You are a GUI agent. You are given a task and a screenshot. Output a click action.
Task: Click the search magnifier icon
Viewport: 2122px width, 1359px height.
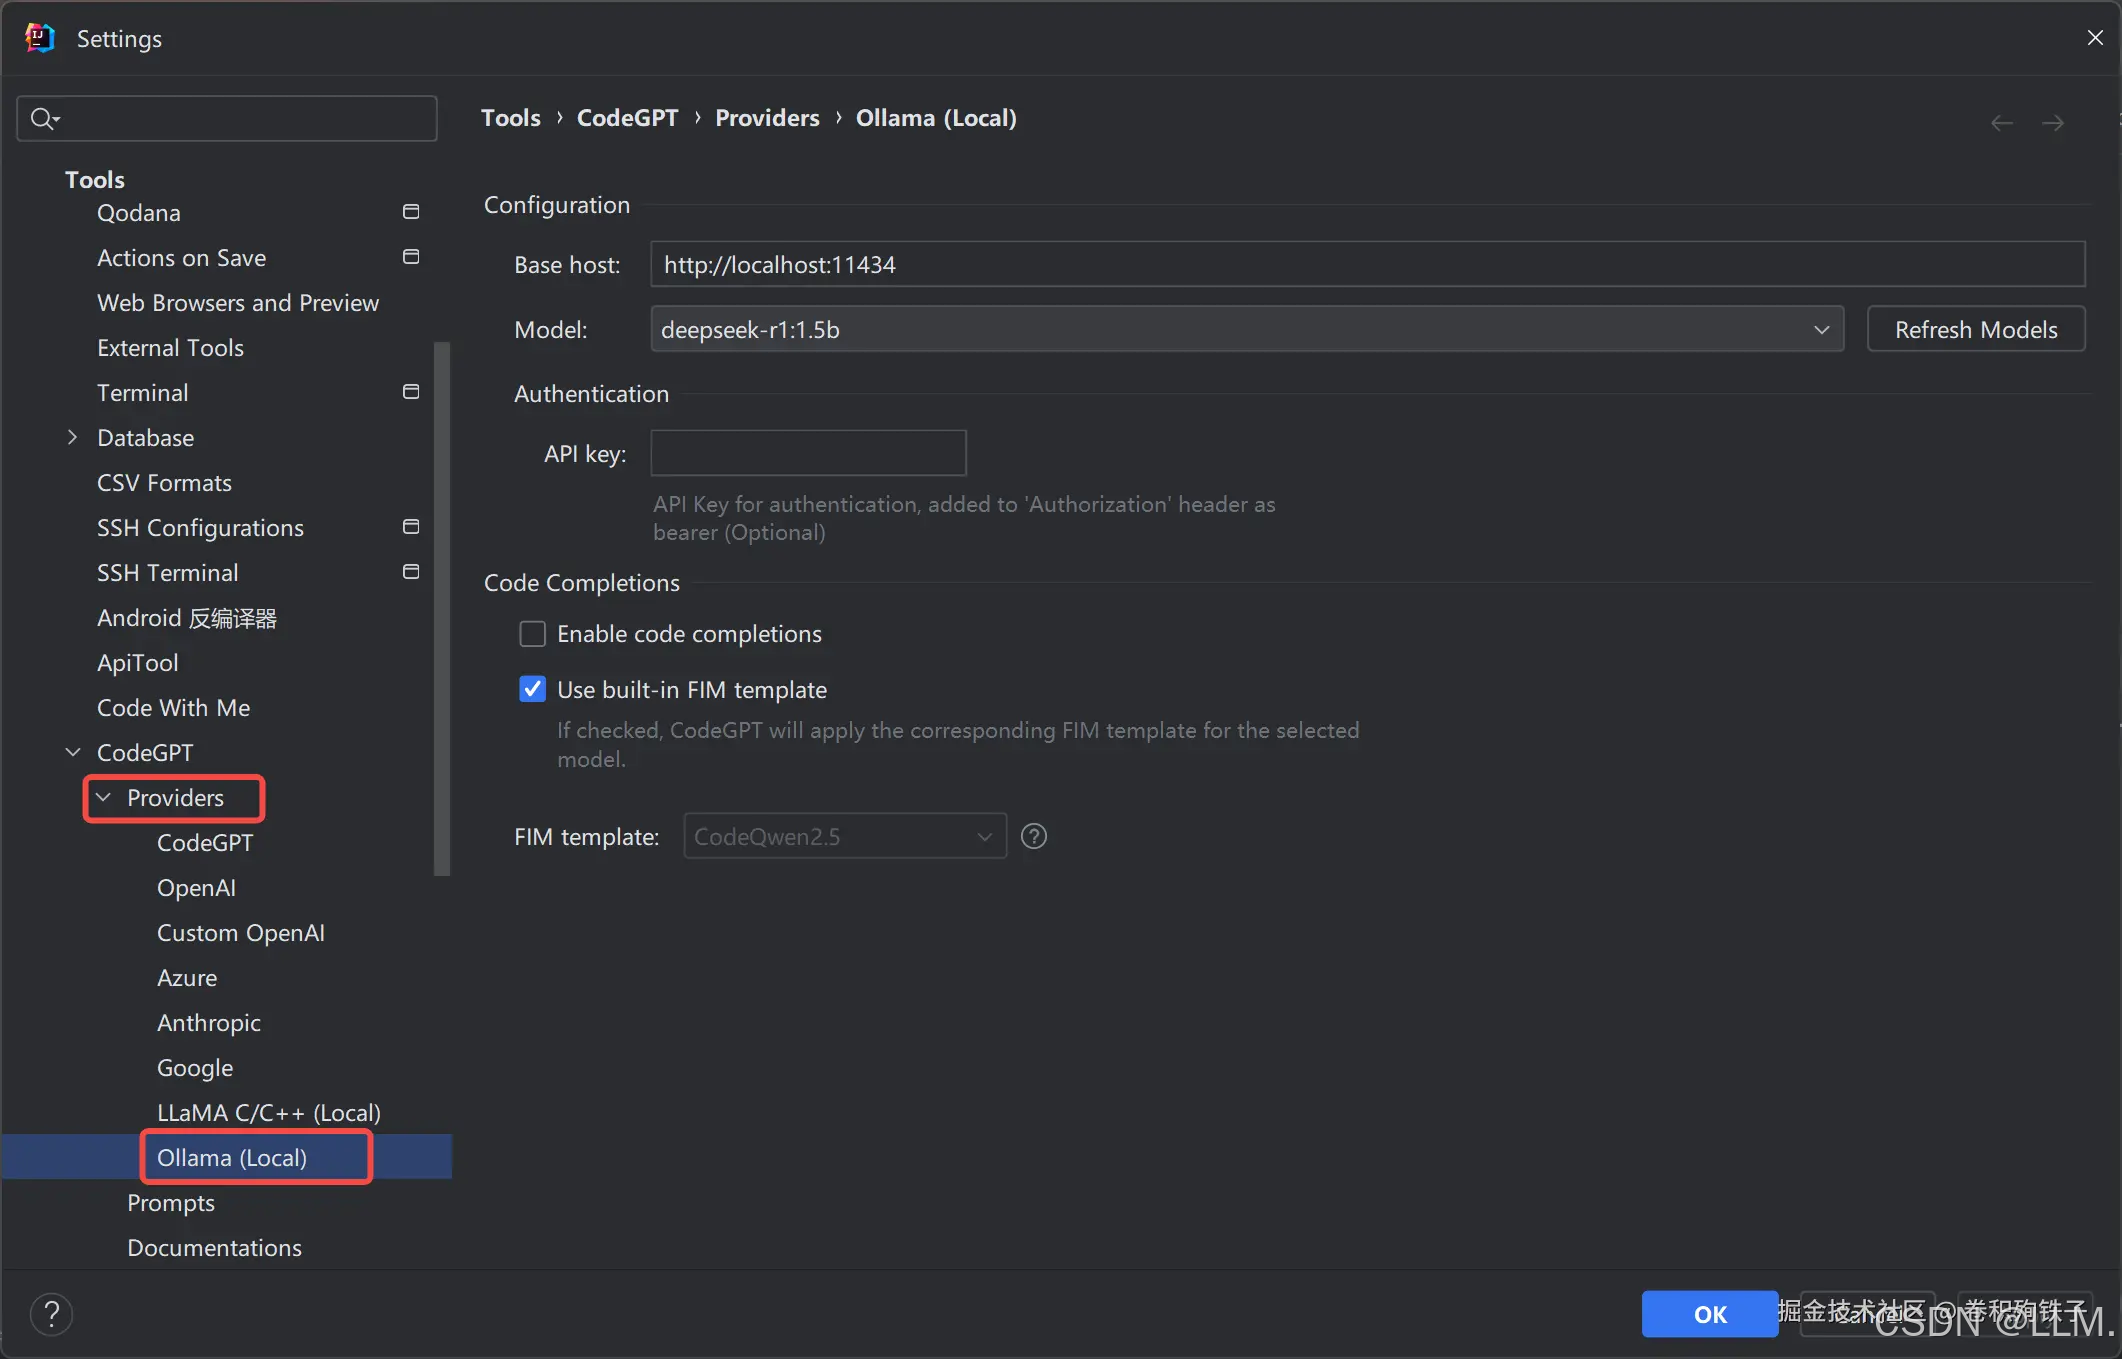pyautogui.click(x=43, y=119)
